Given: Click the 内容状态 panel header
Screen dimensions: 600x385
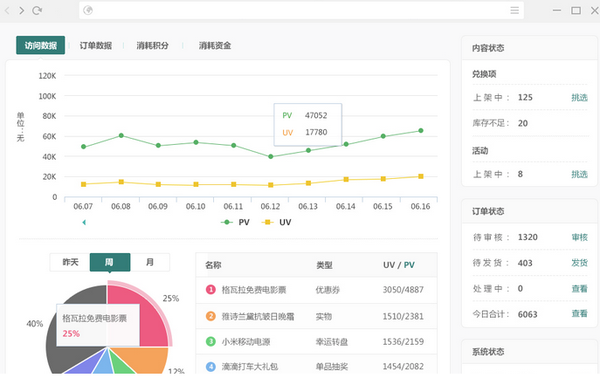Looking at the screenshot, I should (x=530, y=48).
